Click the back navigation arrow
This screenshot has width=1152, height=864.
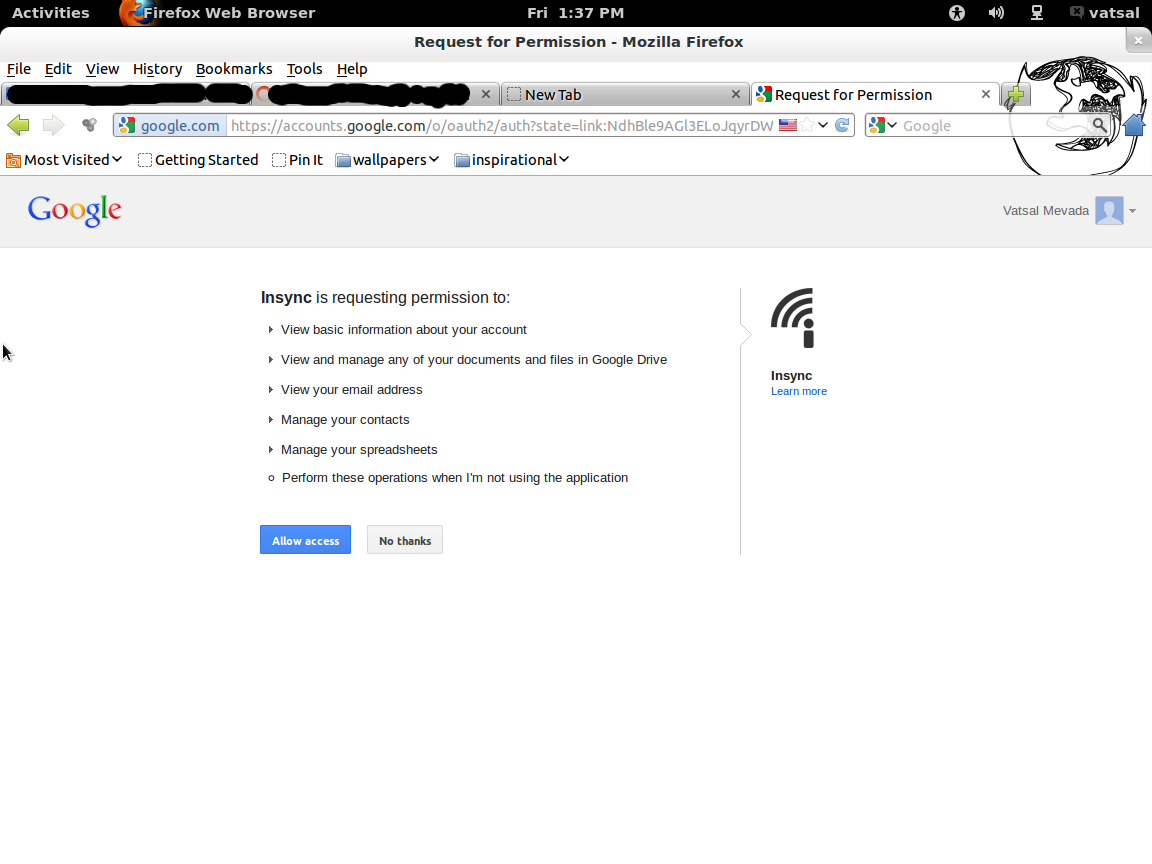pos(18,124)
